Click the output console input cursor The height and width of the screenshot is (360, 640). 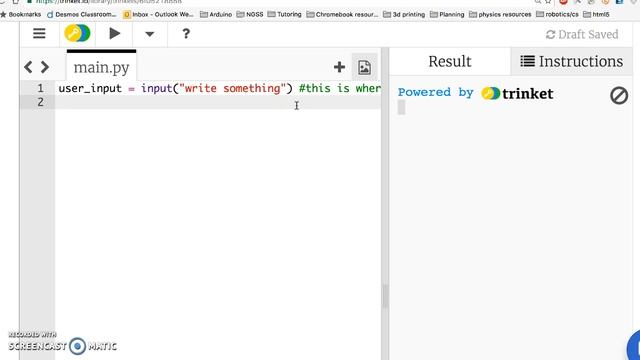[x=402, y=107]
